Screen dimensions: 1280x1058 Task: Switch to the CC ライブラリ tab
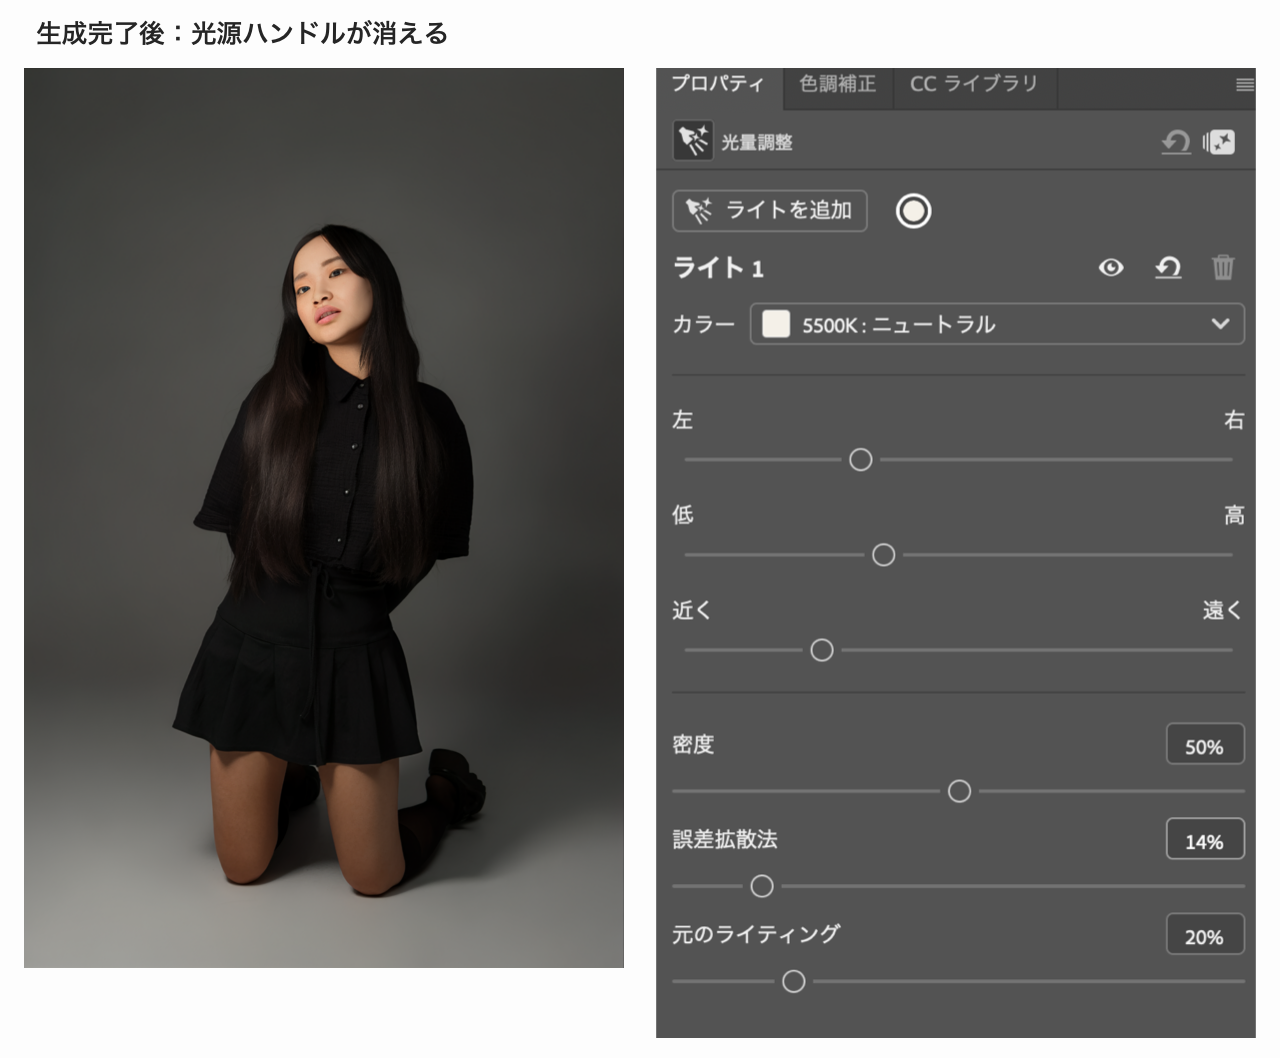(x=974, y=84)
